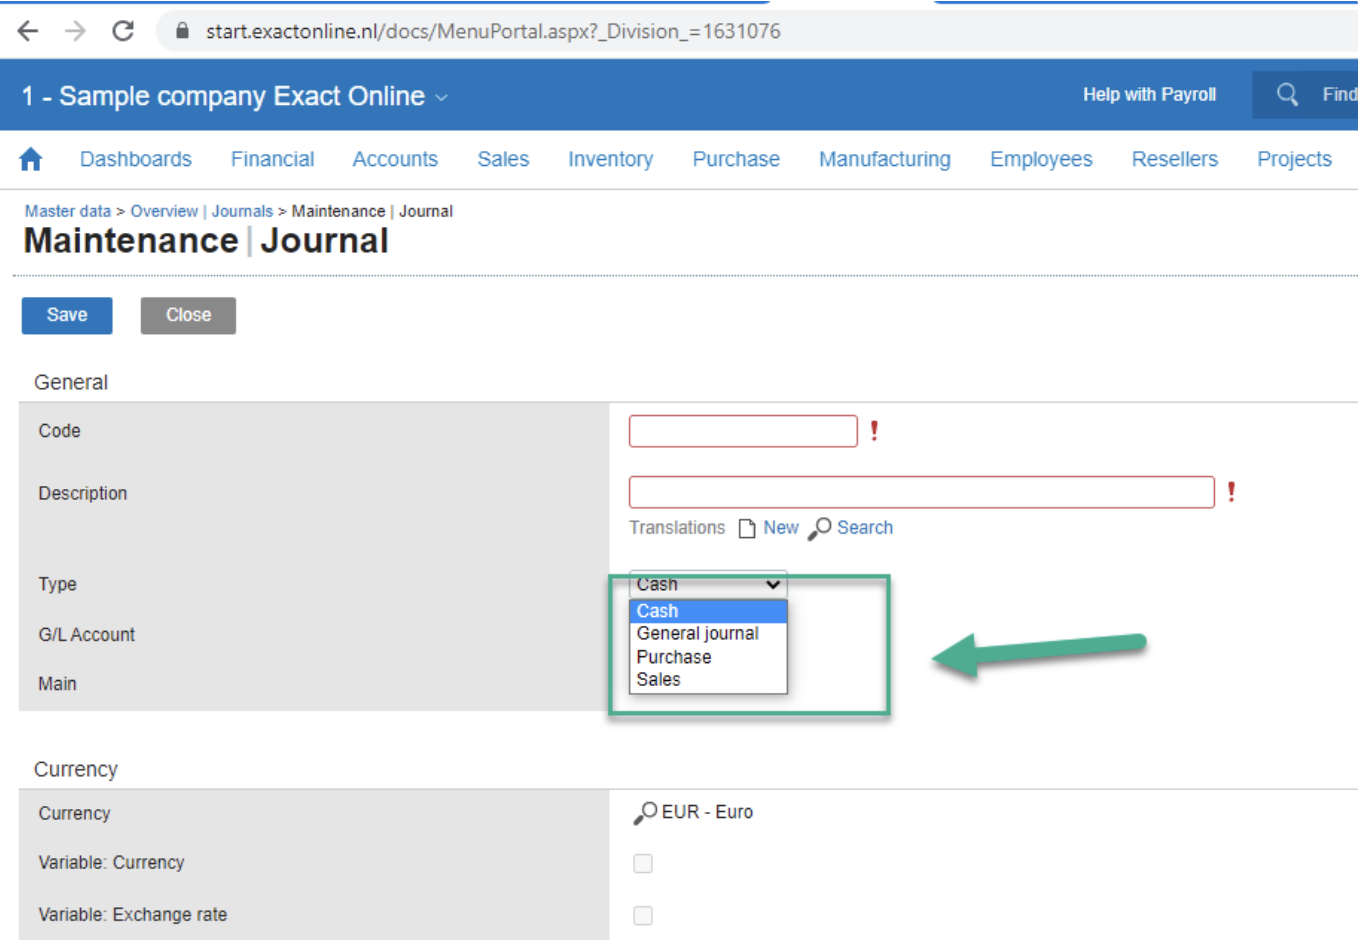The height and width of the screenshot is (940, 1362).
Task: Open the Financial menu
Action: click(272, 159)
